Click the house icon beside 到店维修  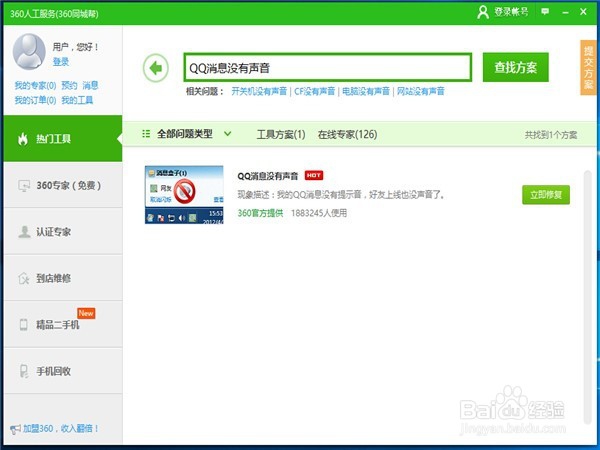24,278
